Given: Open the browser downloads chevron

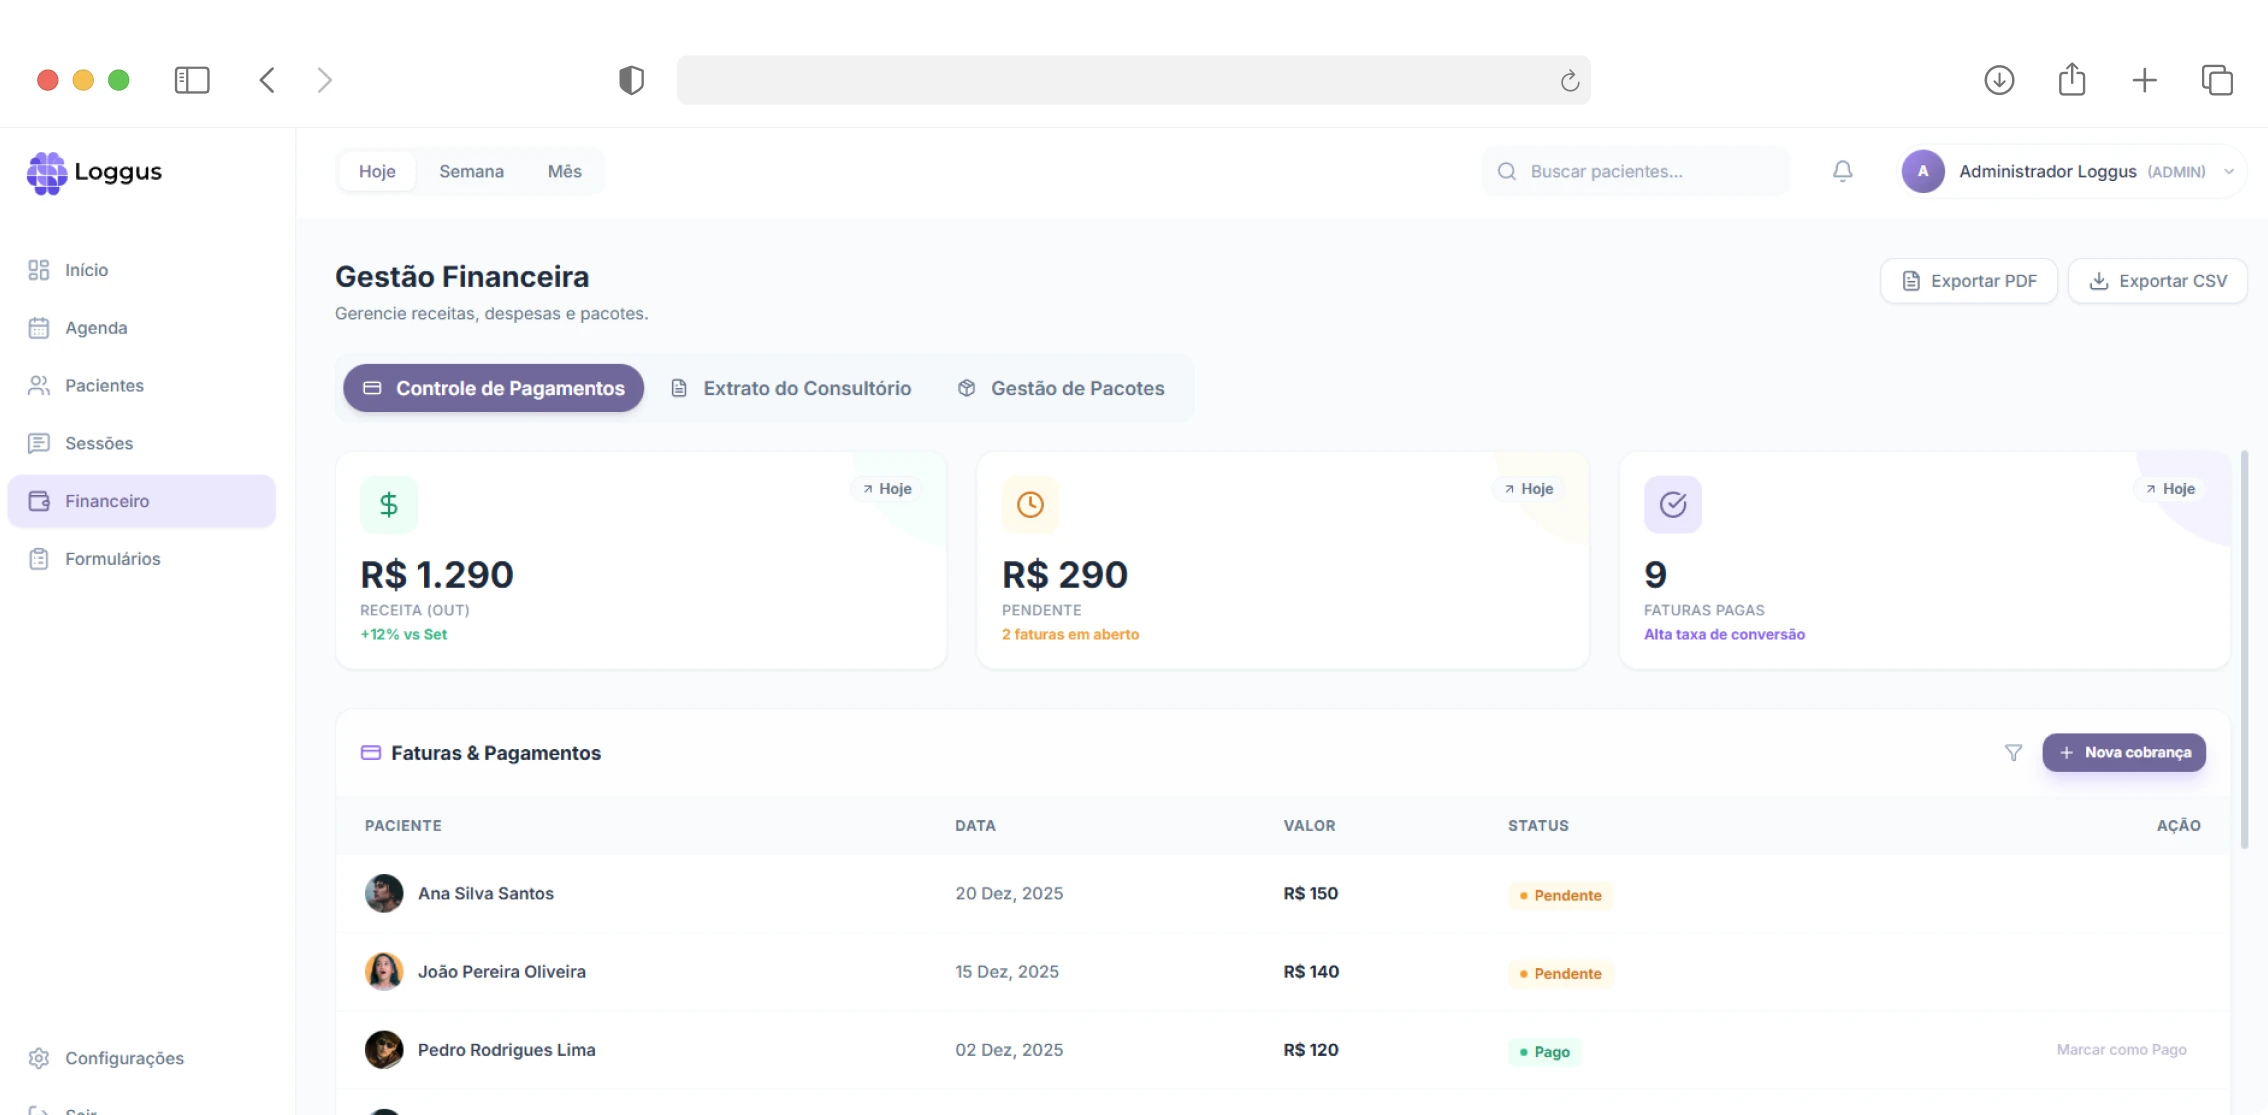Looking at the screenshot, I should coord(1999,80).
